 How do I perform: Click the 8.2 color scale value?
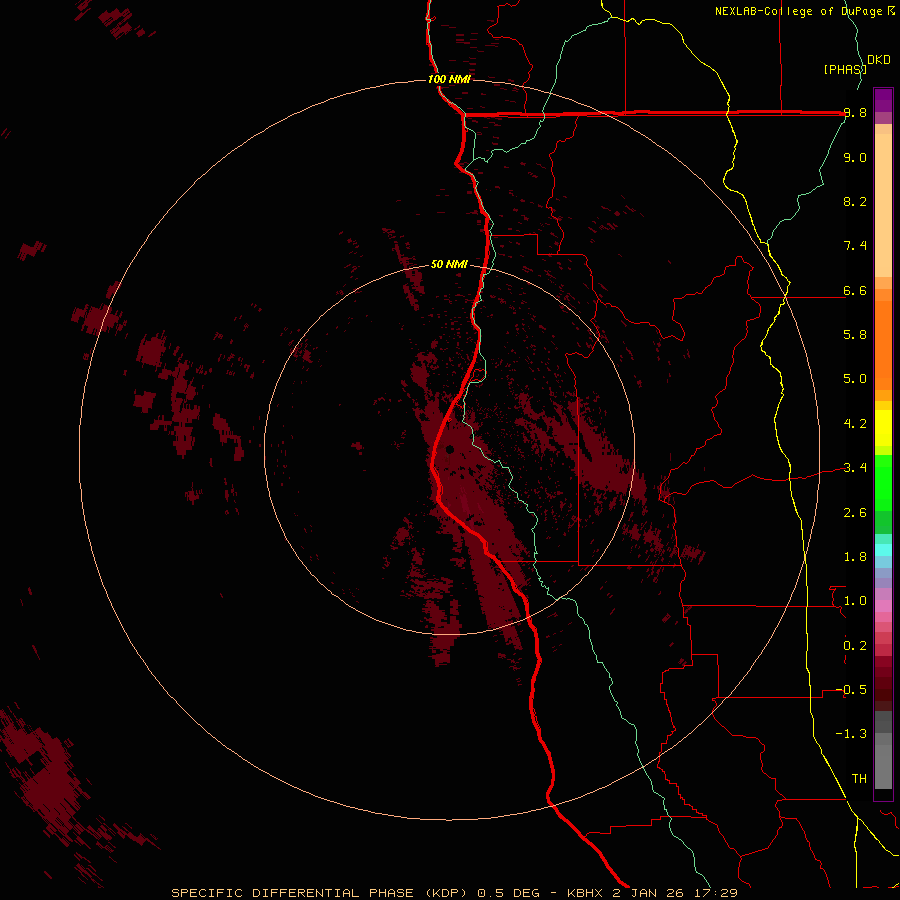tap(855, 201)
